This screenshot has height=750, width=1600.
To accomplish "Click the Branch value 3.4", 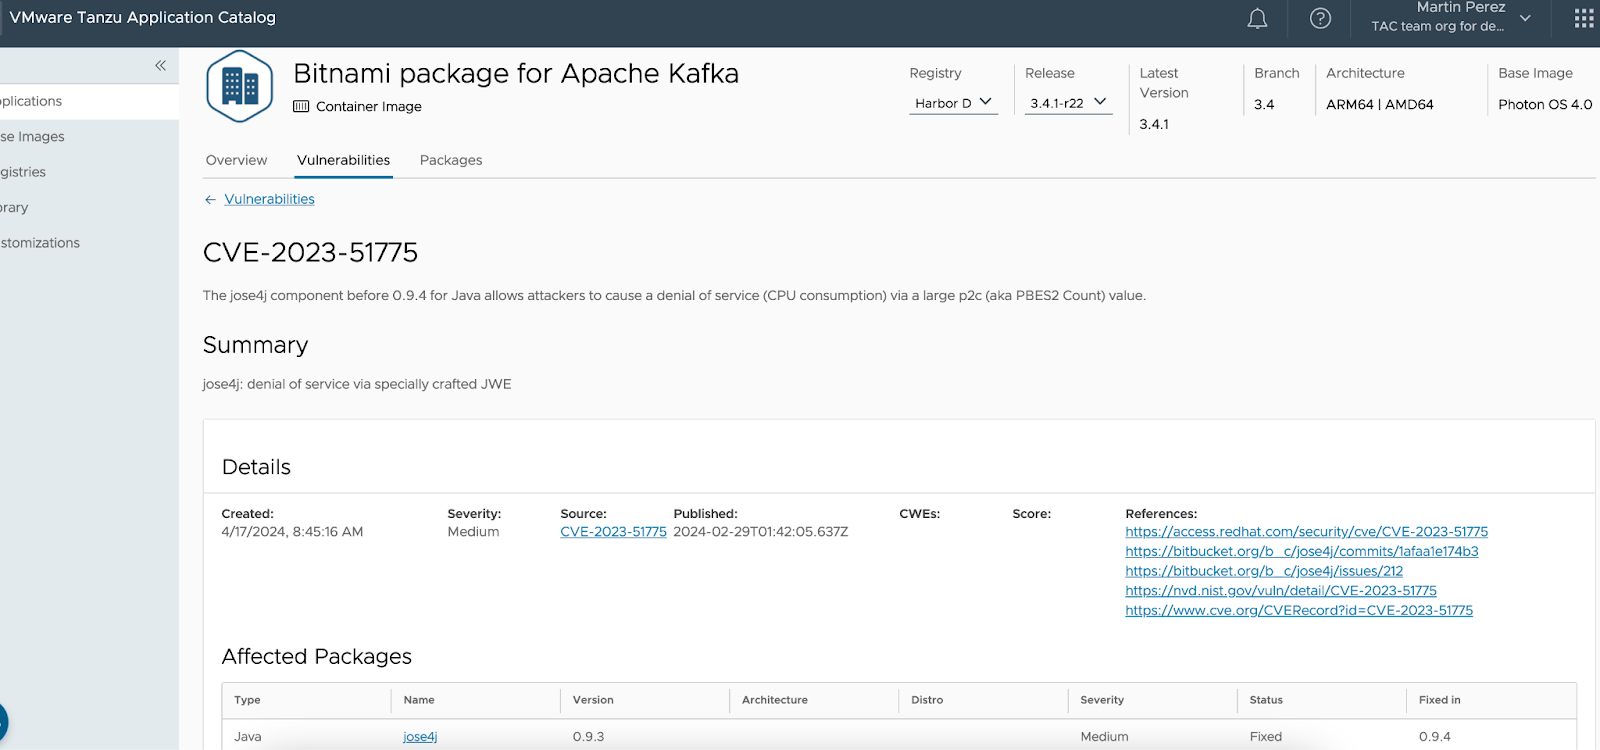I will click(1264, 104).
